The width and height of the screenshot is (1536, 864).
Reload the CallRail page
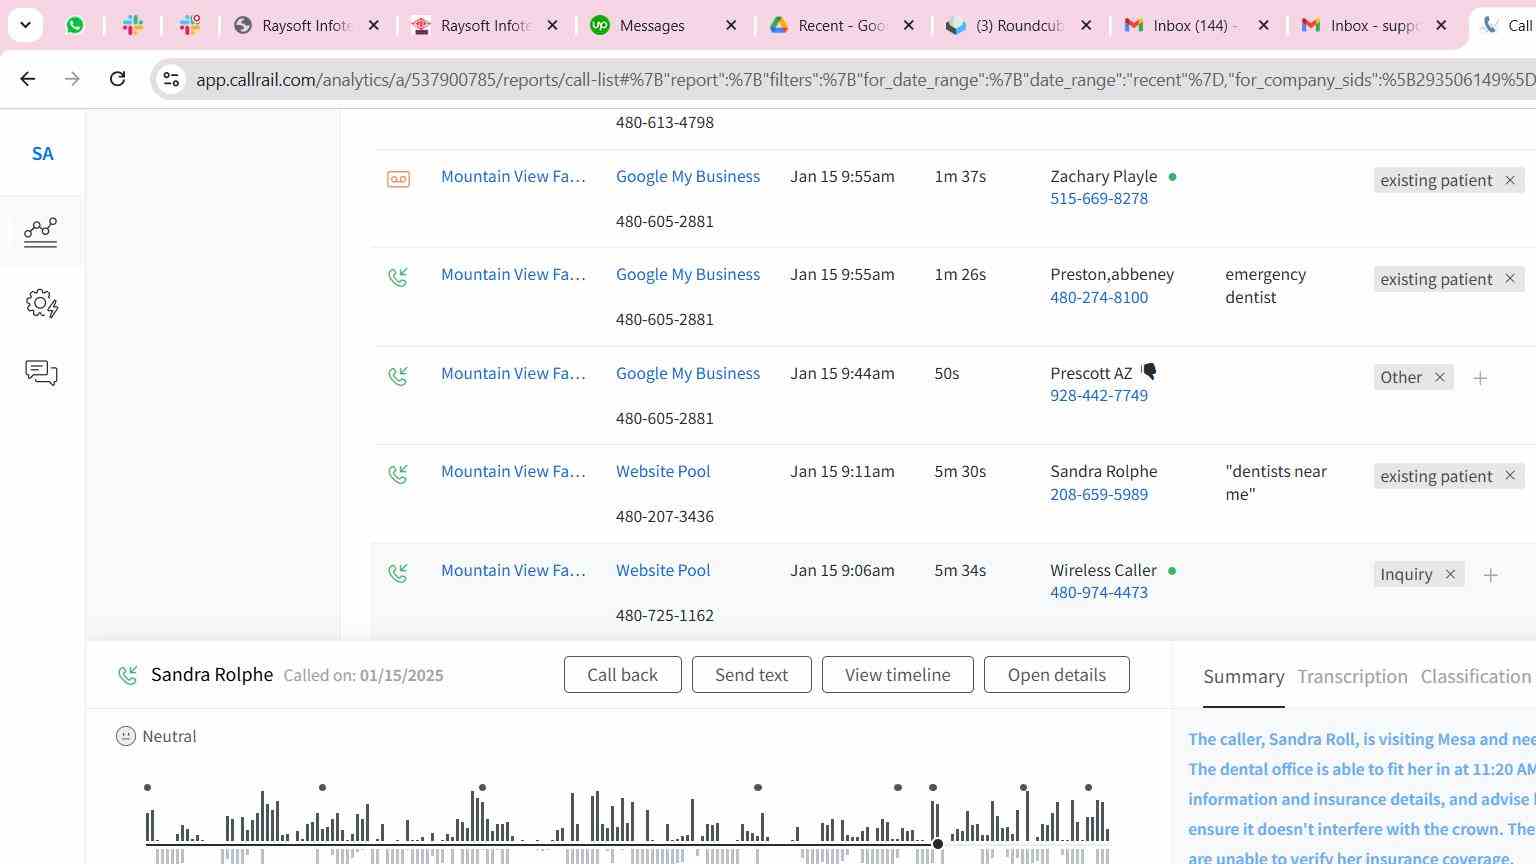(x=117, y=78)
